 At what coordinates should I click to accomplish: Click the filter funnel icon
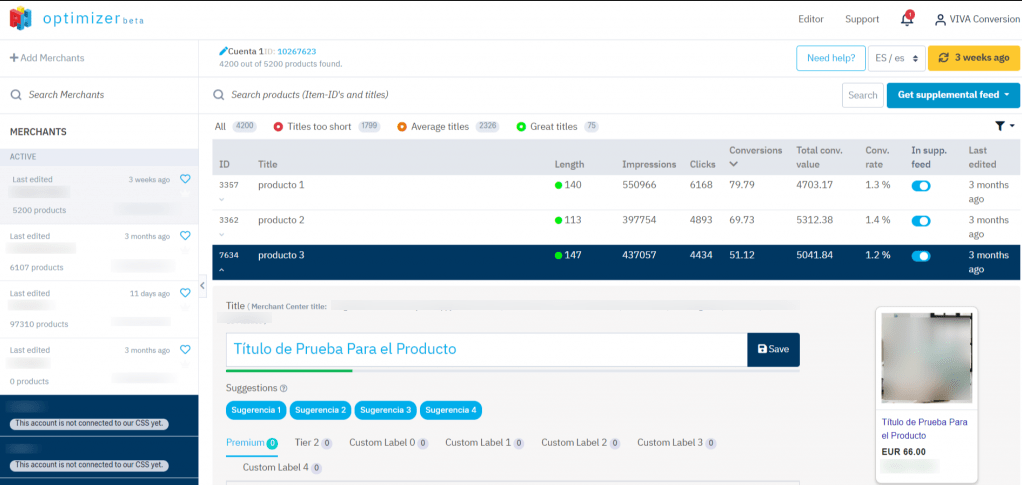coord(1000,126)
